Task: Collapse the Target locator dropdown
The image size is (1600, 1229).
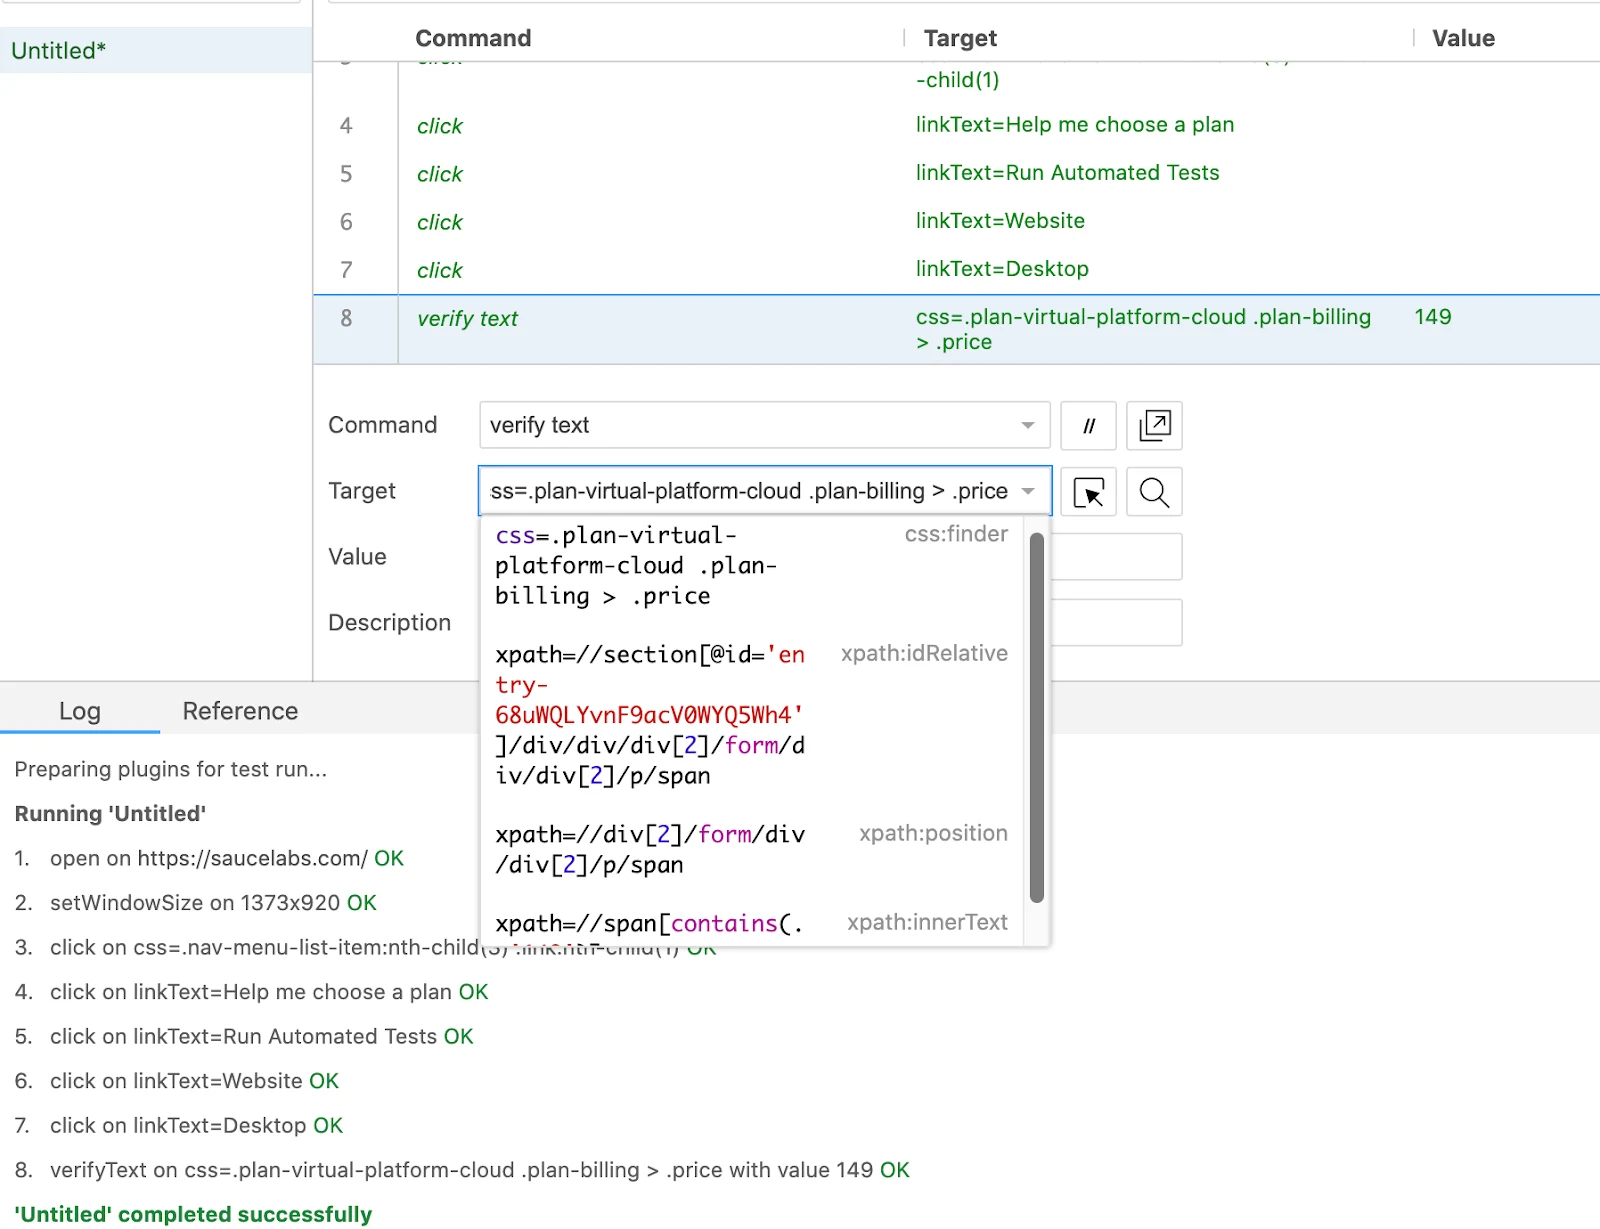Action: point(1028,491)
